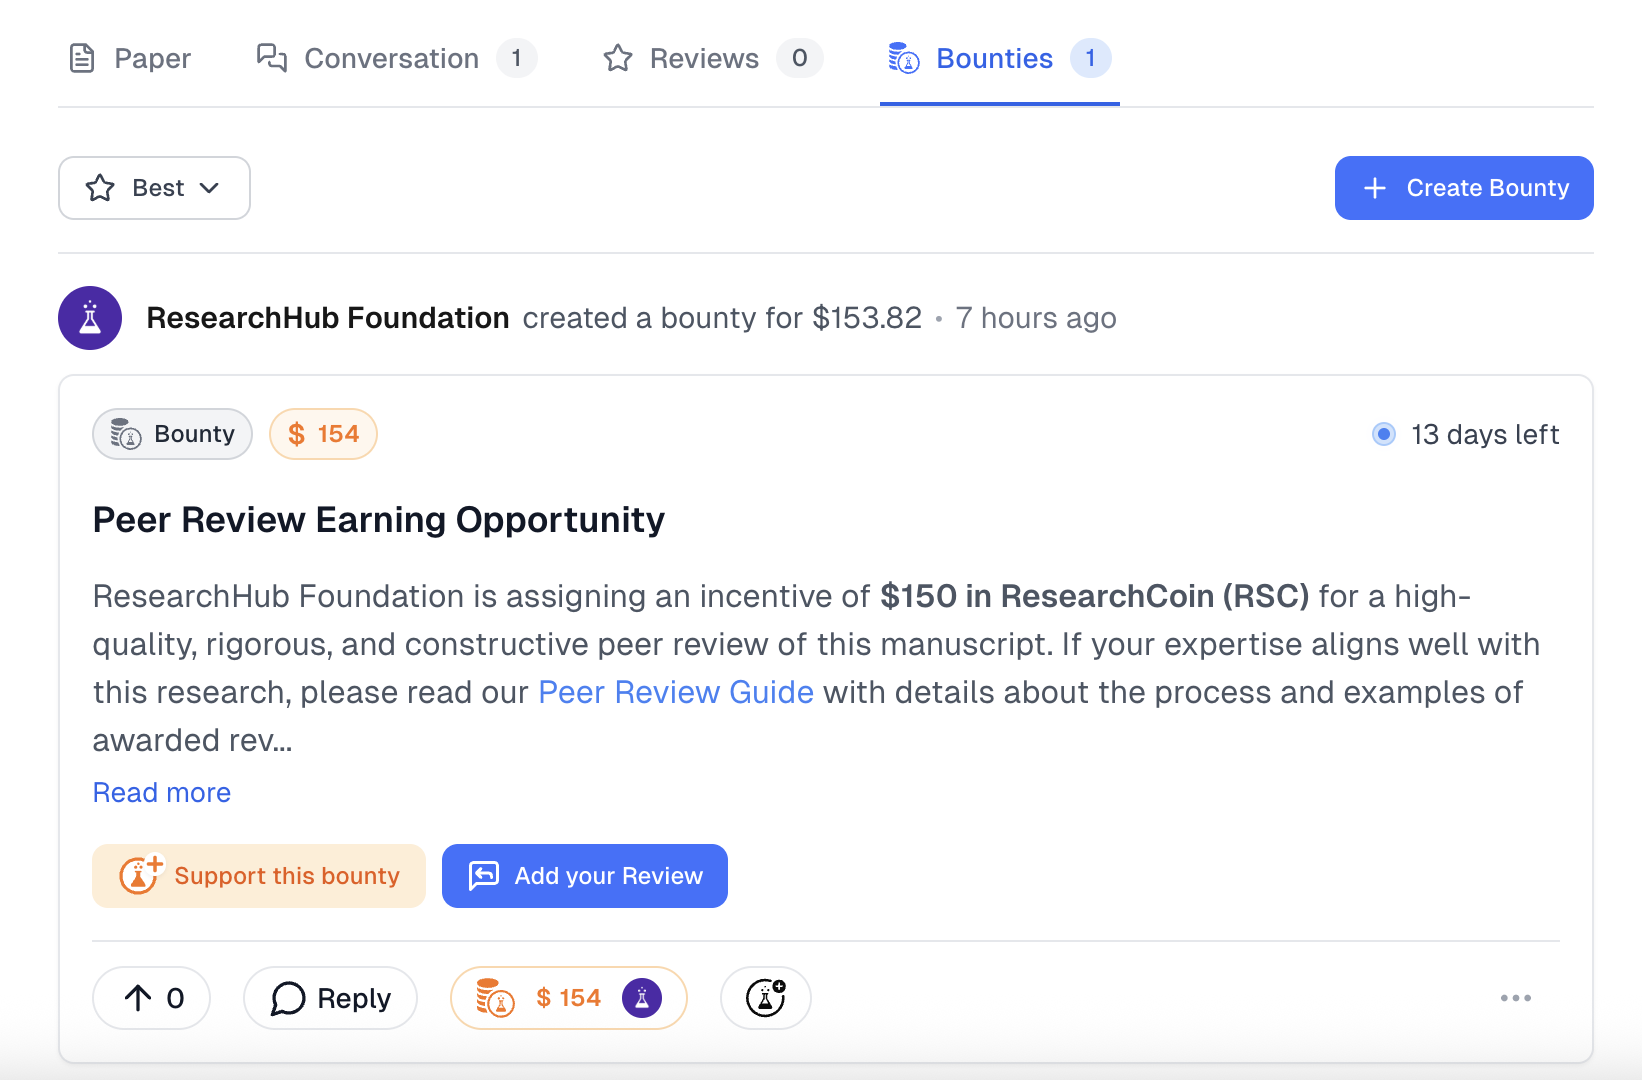1642x1080 pixels.
Task: Expand bounty description with Read more
Action: pos(162,792)
